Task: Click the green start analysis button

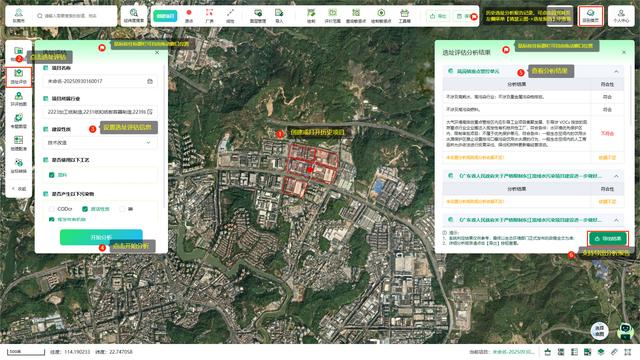Action: point(101,237)
